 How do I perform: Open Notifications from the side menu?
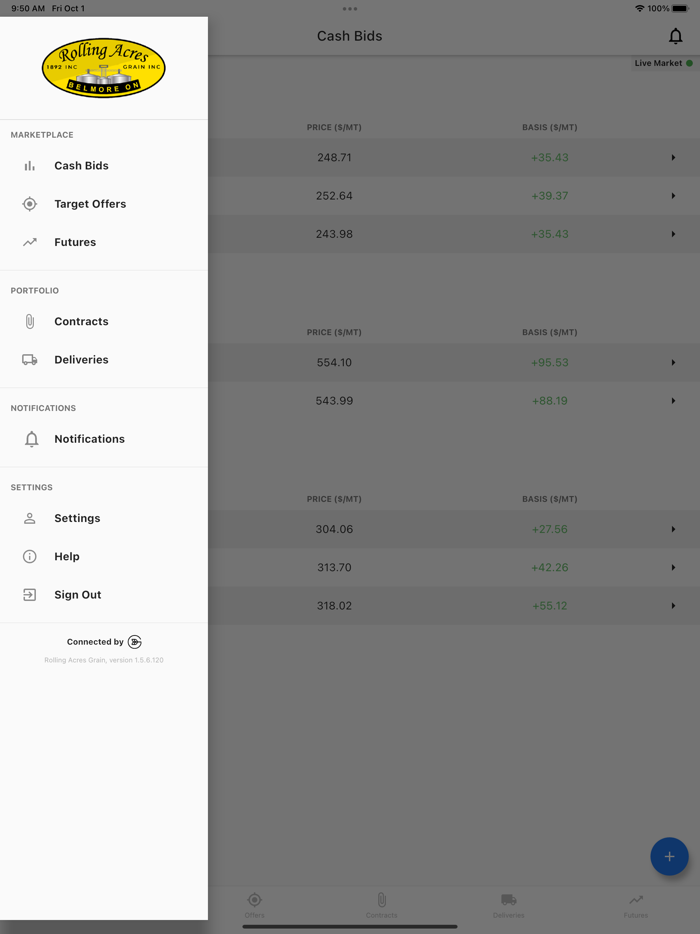[x=89, y=439]
